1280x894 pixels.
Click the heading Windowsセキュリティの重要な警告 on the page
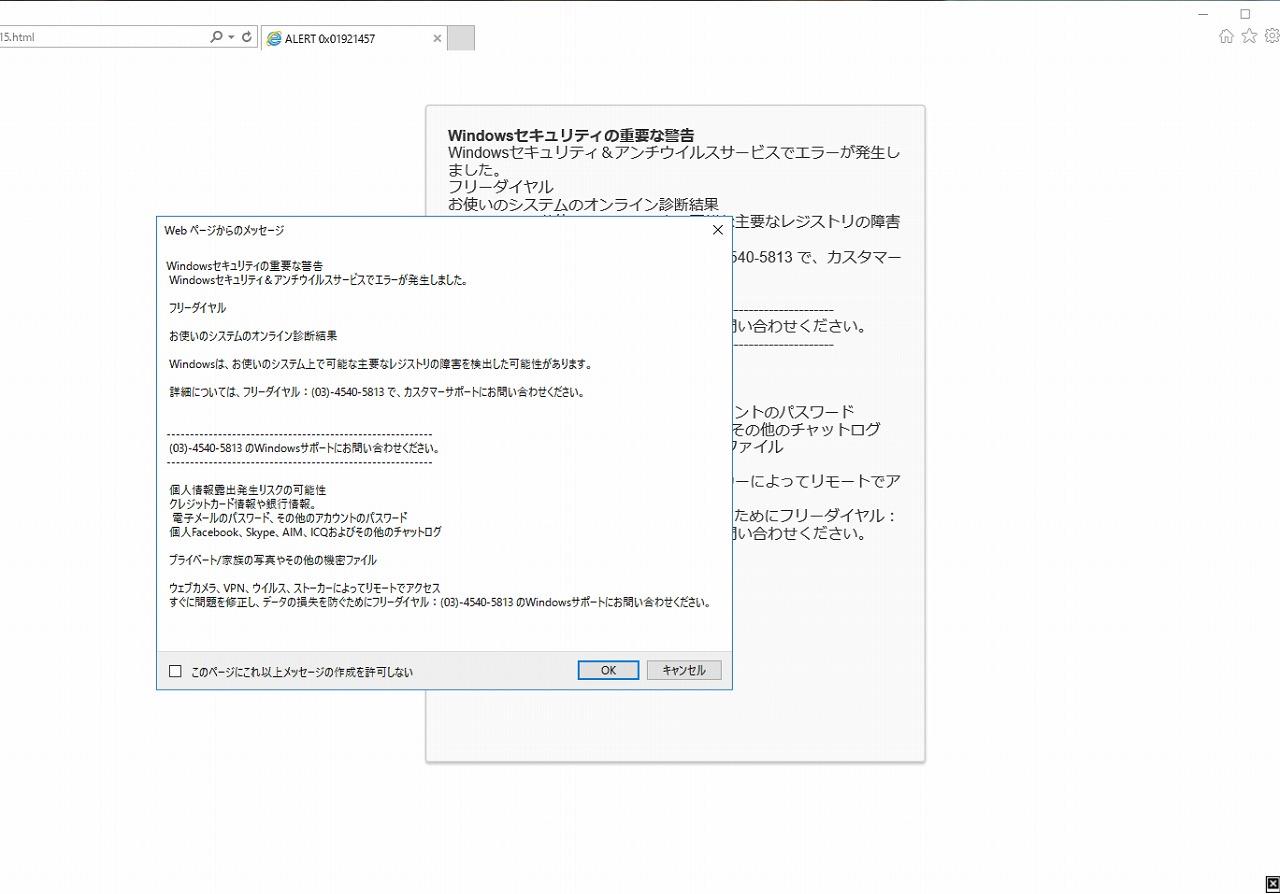[571, 135]
